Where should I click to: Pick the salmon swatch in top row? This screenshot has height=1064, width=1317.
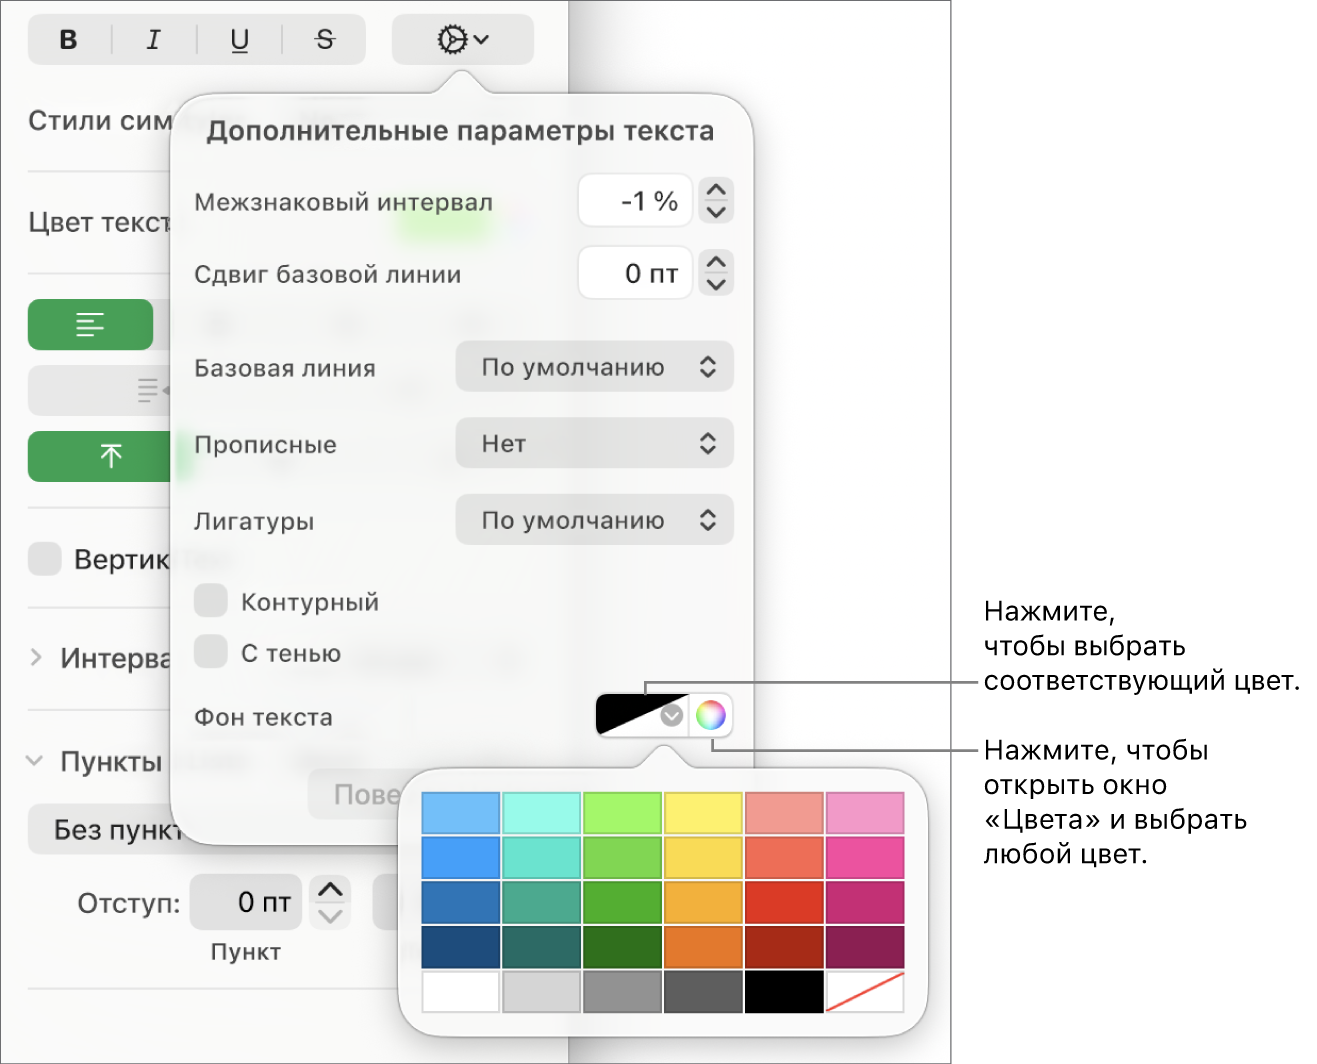(x=785, y=813)
